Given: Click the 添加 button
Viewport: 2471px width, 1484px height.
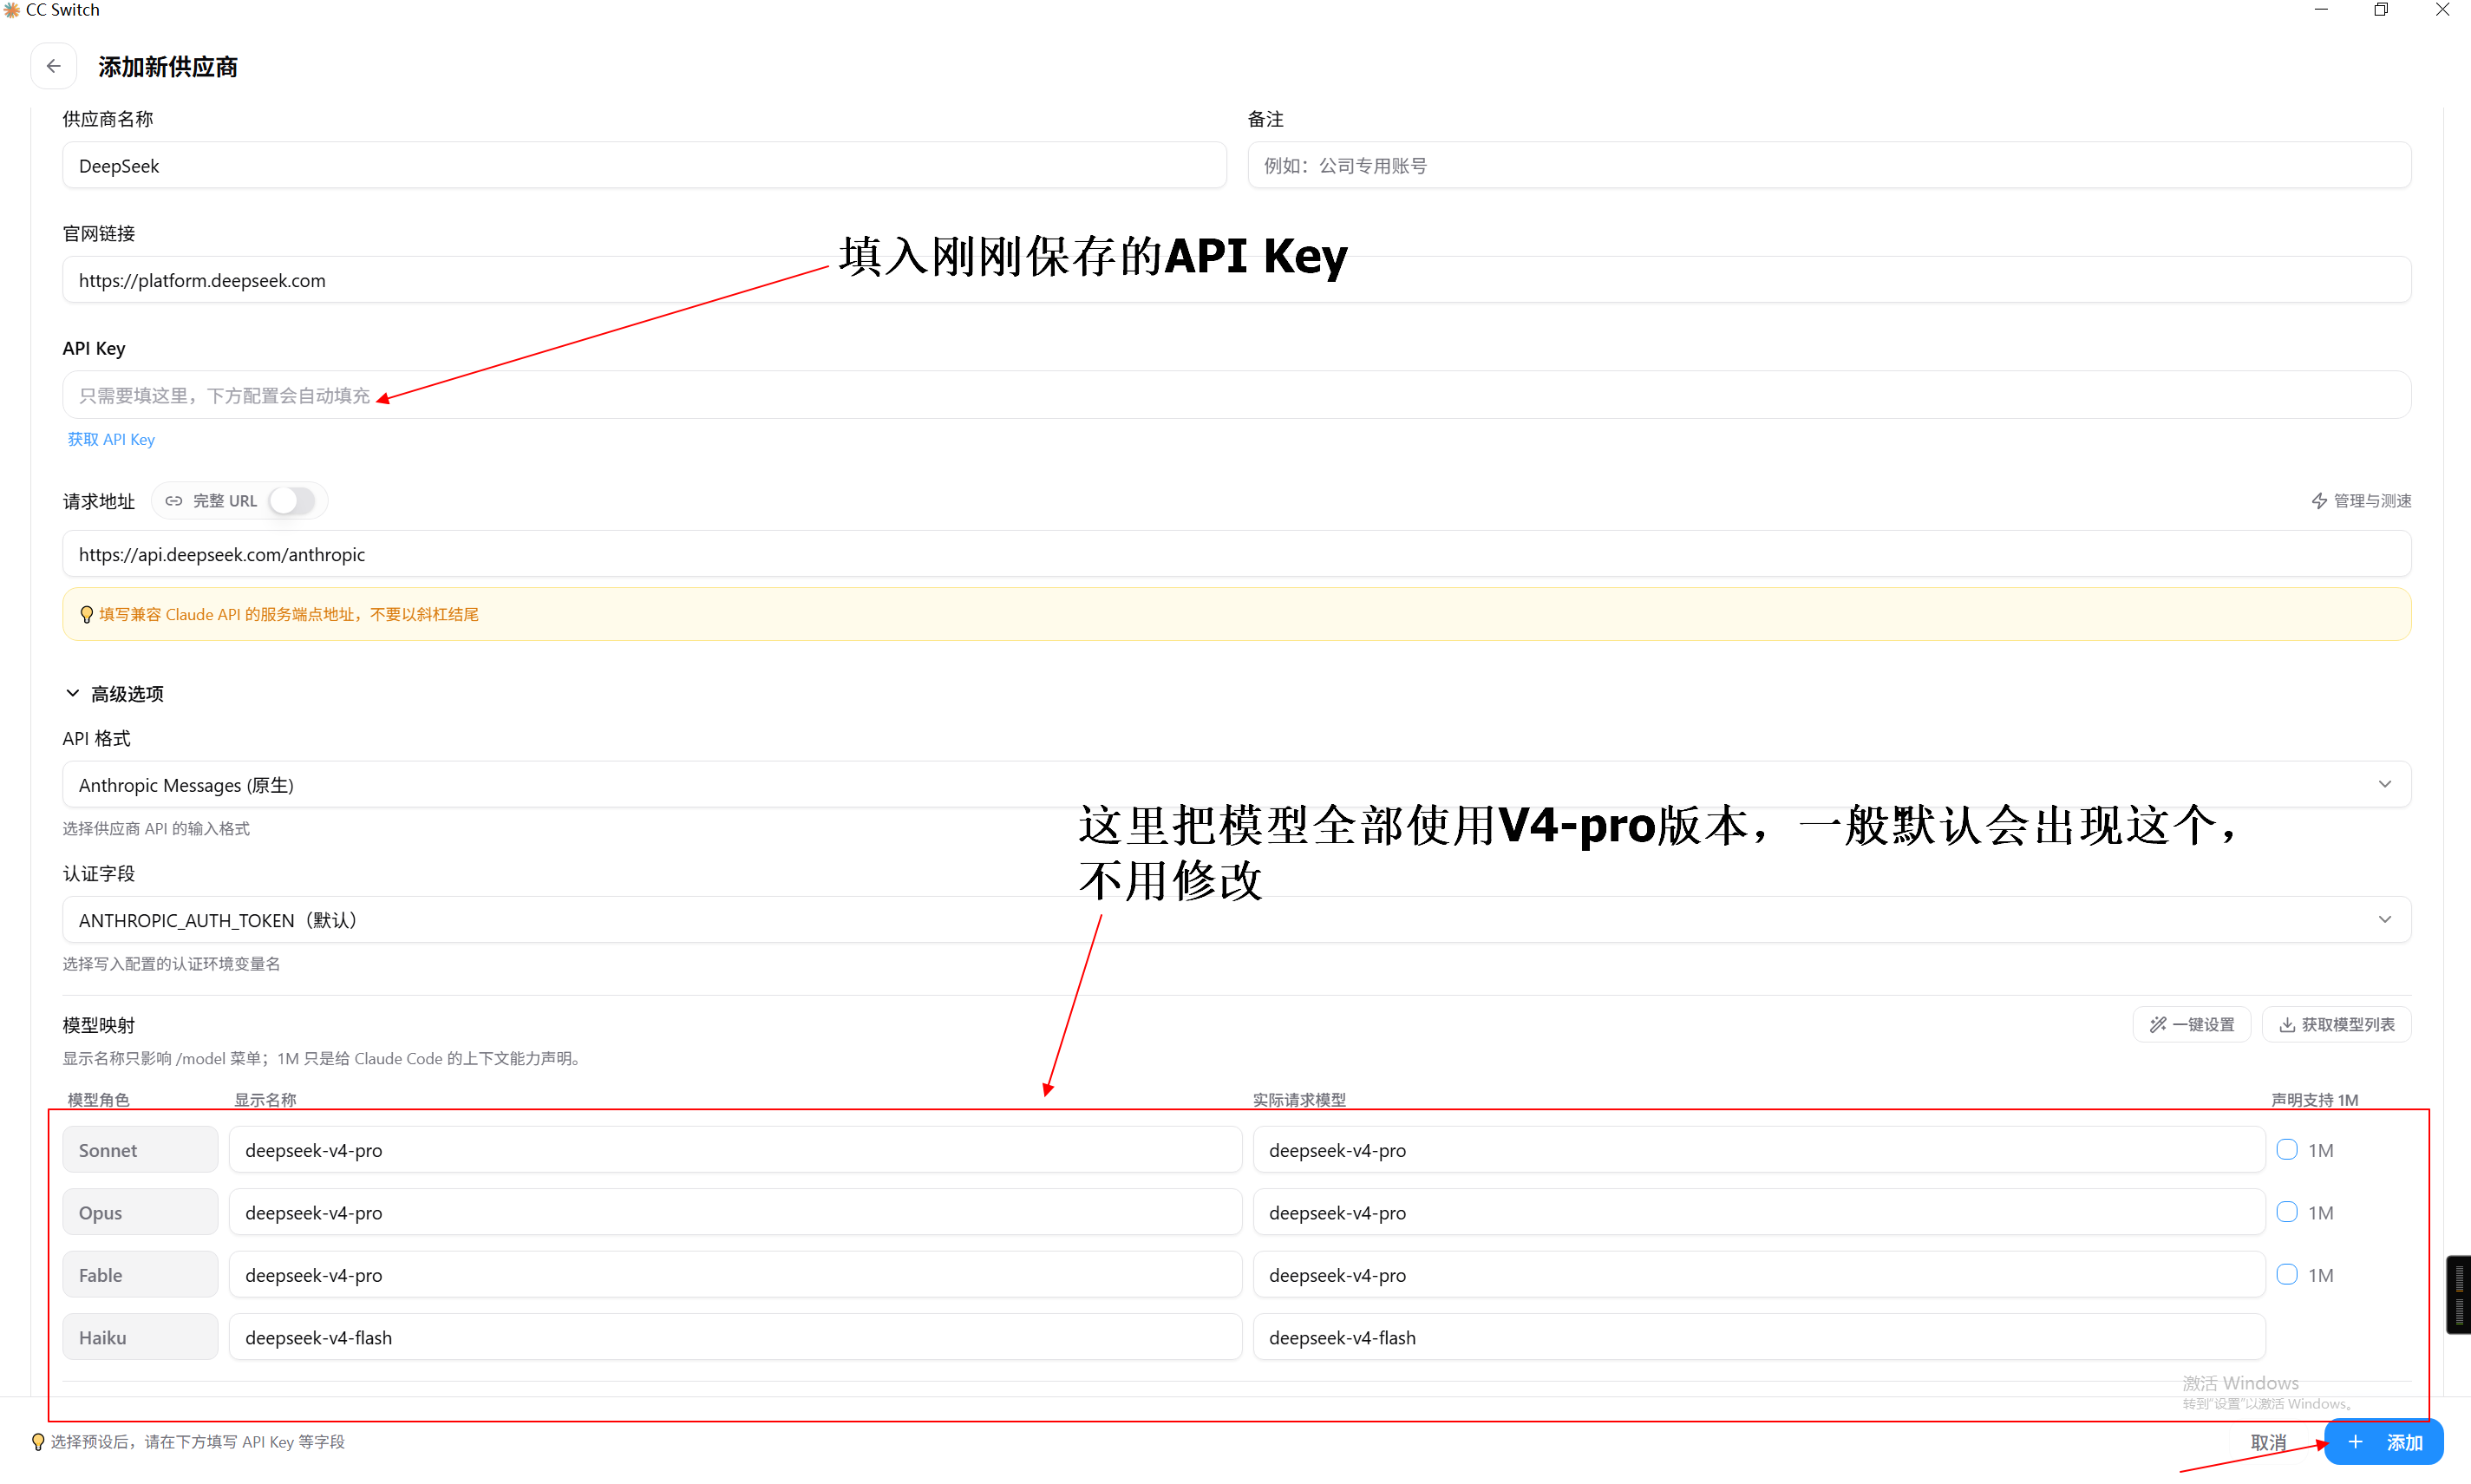Looking at the screenshot, I should 2384,1442.
